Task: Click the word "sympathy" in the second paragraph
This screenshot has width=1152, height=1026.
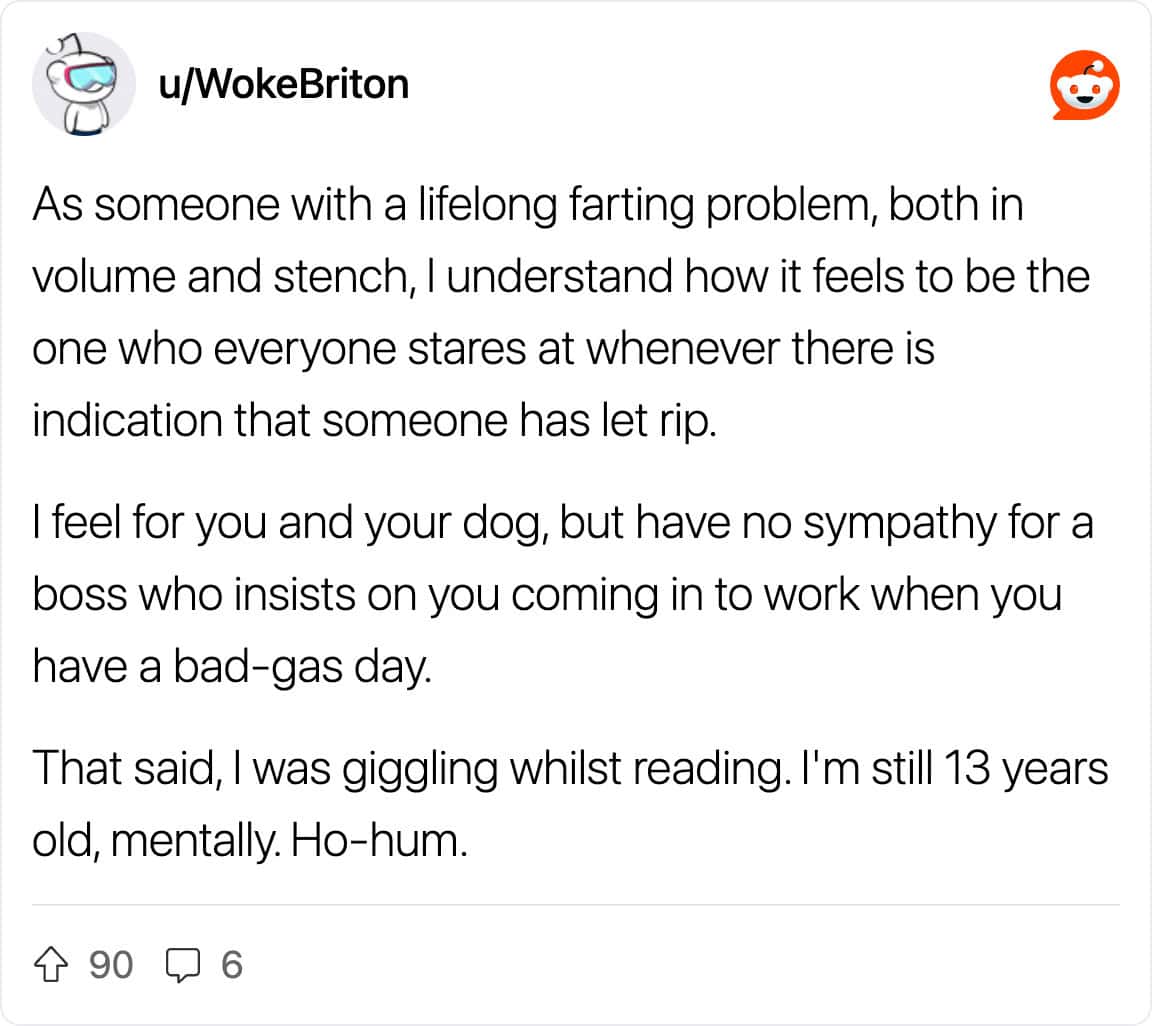Action: click(x=899, y=524)
